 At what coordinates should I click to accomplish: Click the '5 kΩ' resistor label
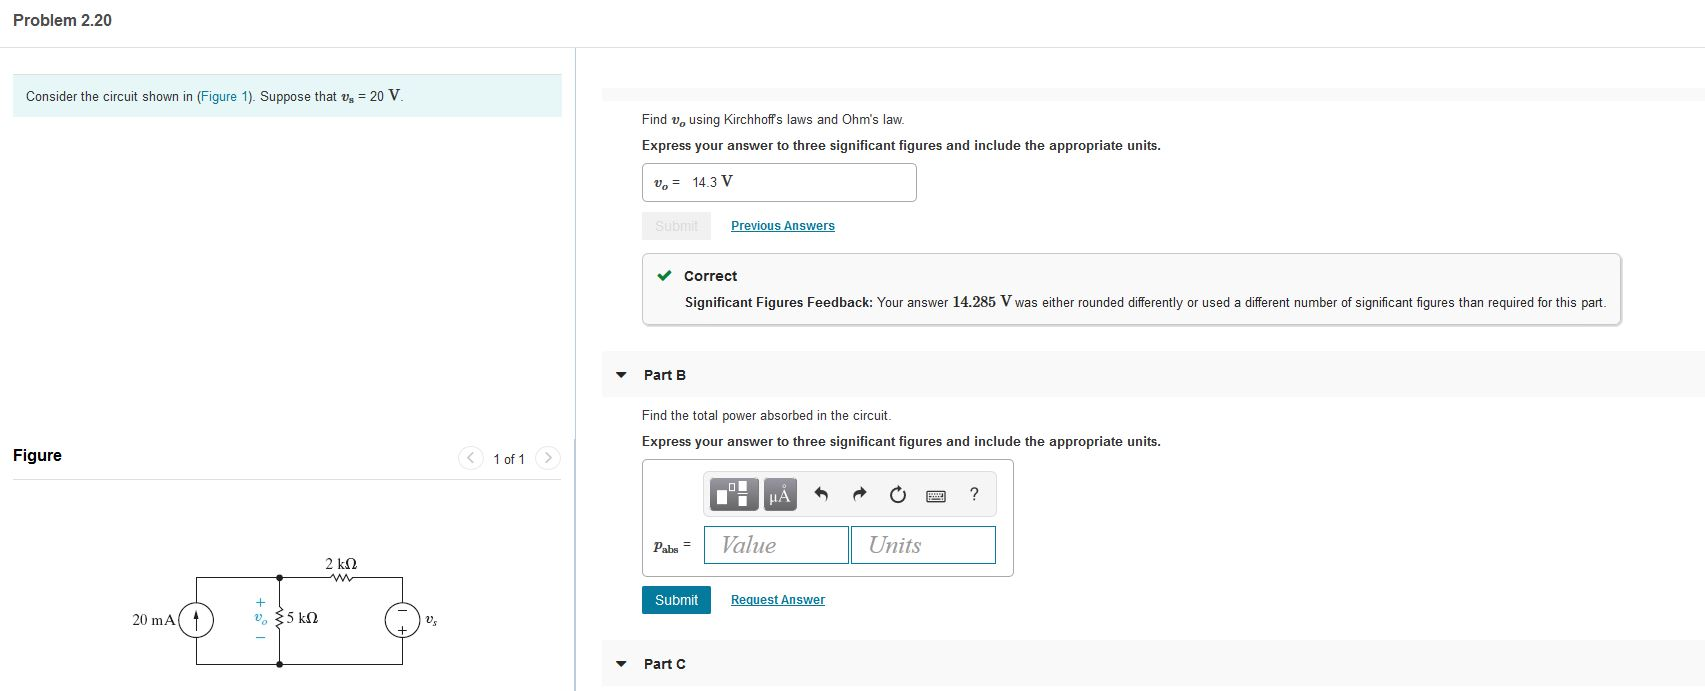(x=303, y=618)
